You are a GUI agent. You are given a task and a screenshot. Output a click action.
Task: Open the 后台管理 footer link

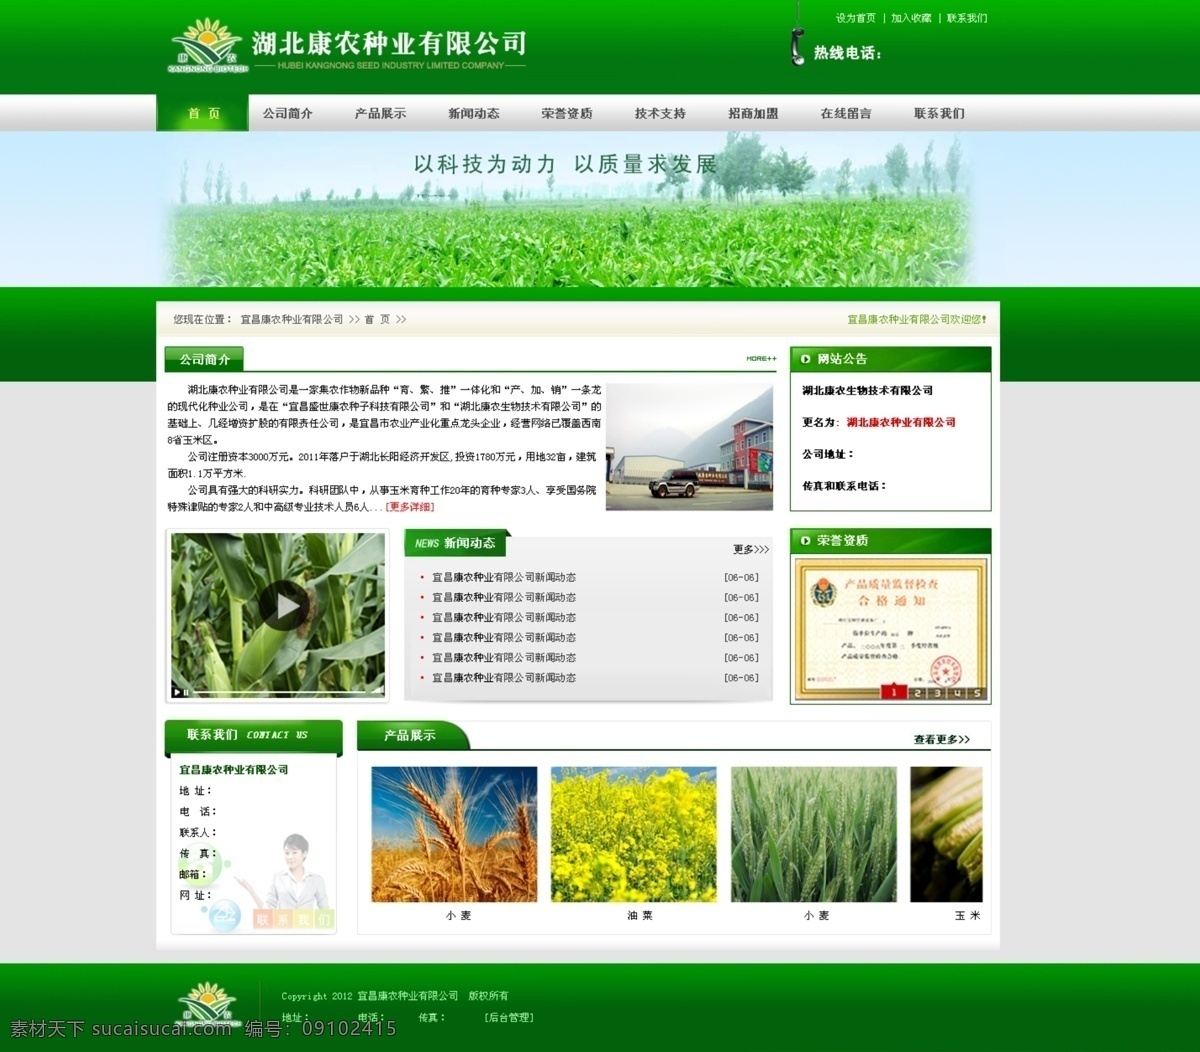pyautogui.click(x=509, y=1017)
